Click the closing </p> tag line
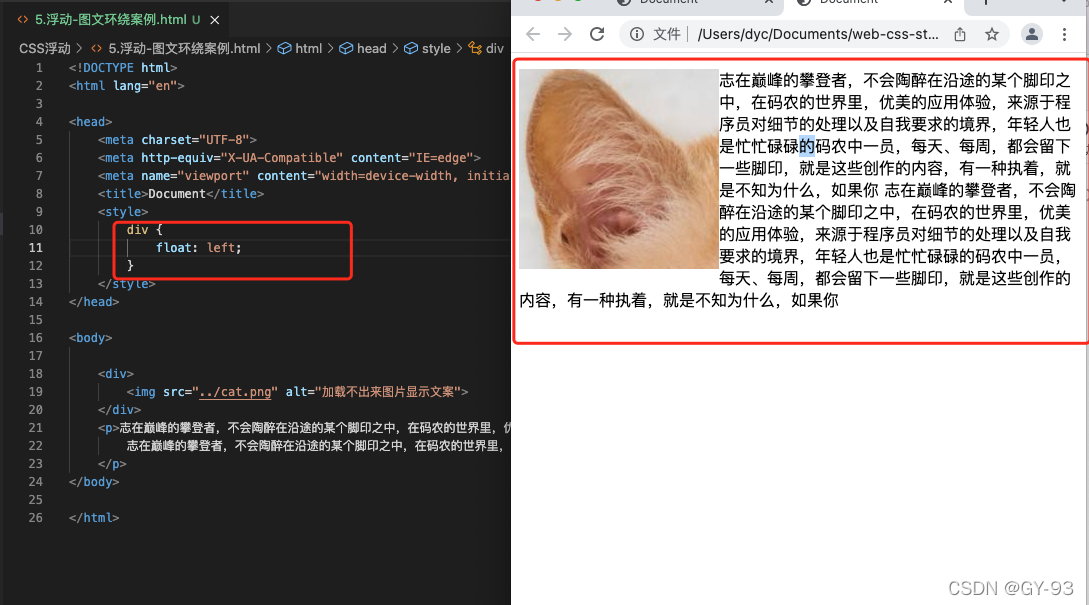This screenshot has width=1089, height=605. coord(112,464)
